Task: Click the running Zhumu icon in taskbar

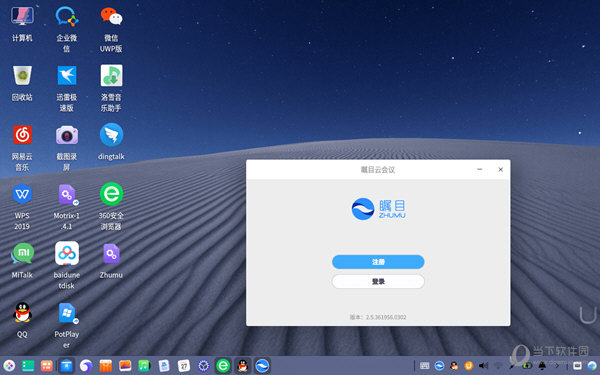Action: point(262,366)
